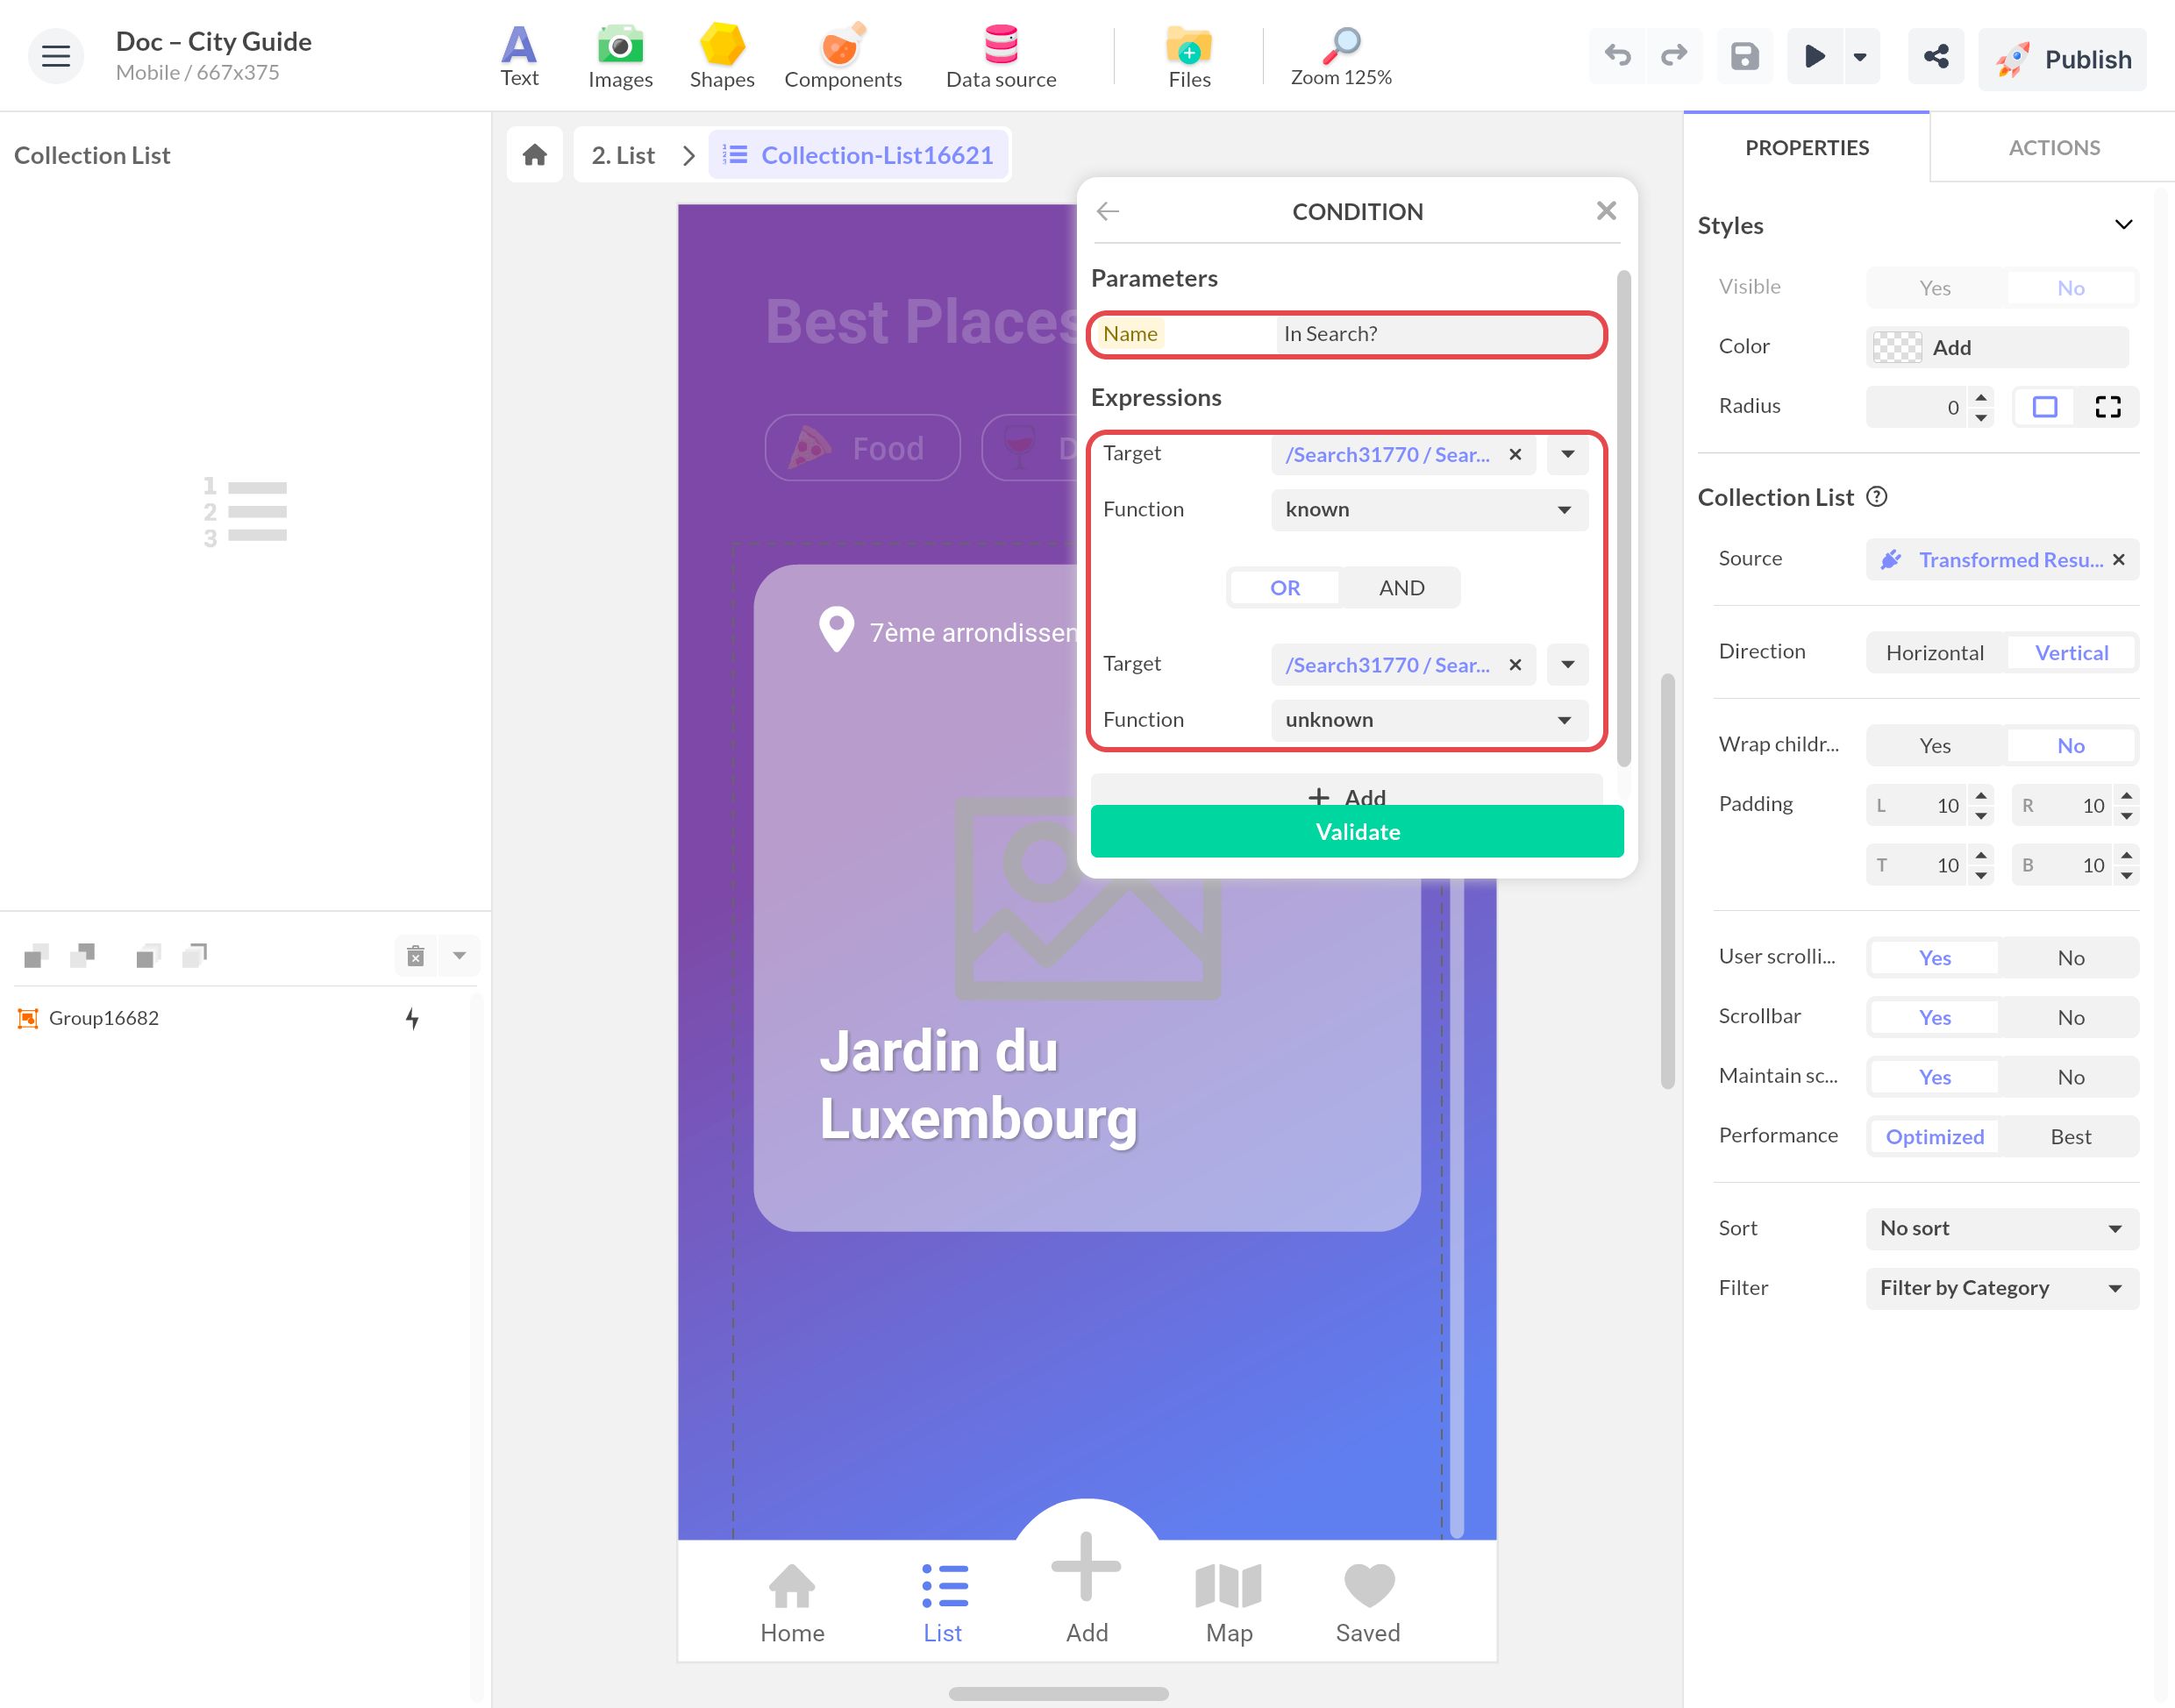Click the Publish button
This screenshot has width=2175, height=1708.
point(2063,59)
